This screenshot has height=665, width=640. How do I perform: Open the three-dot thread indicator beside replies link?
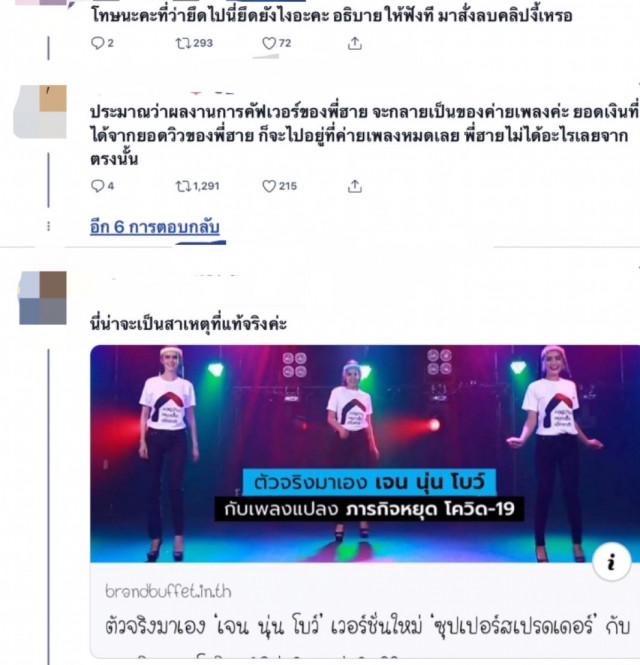click(x=48, y=226)
